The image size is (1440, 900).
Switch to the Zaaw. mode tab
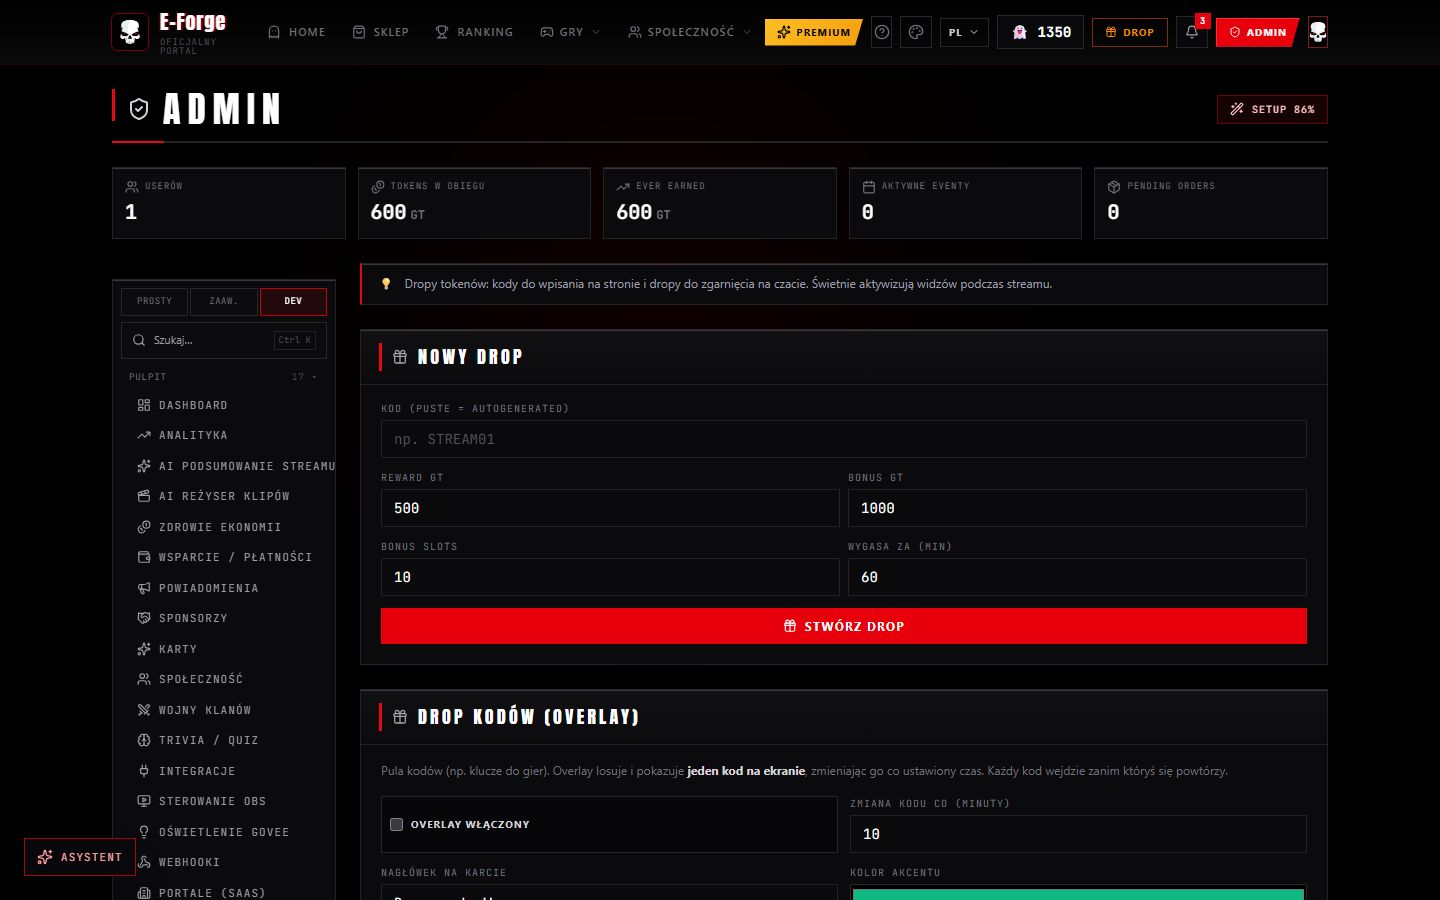(x=223, y=301)
